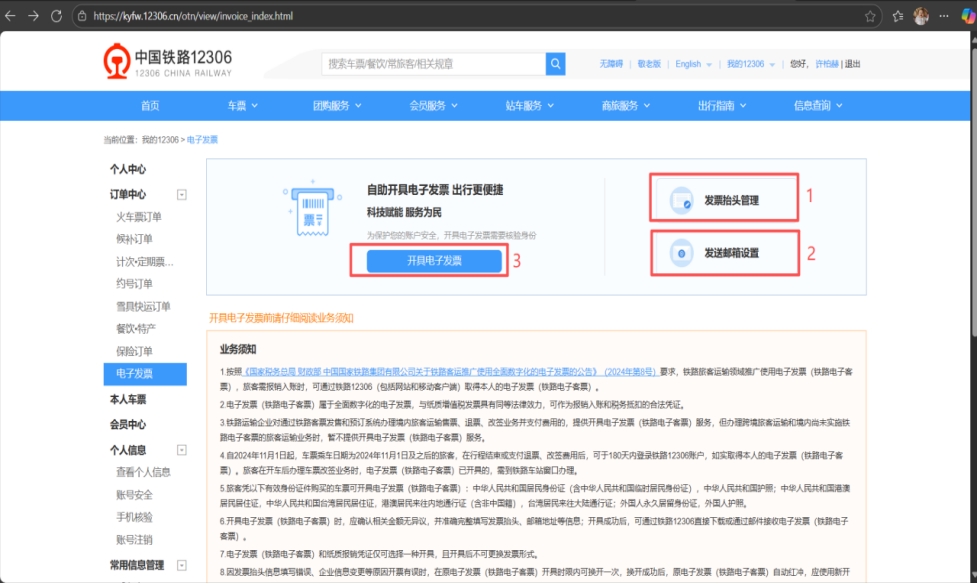This screenshot has height=584, width=977.
Task: Click the orange 开具电子发票前请仔细阅读业务须知 text
Action: click(281, 318)
